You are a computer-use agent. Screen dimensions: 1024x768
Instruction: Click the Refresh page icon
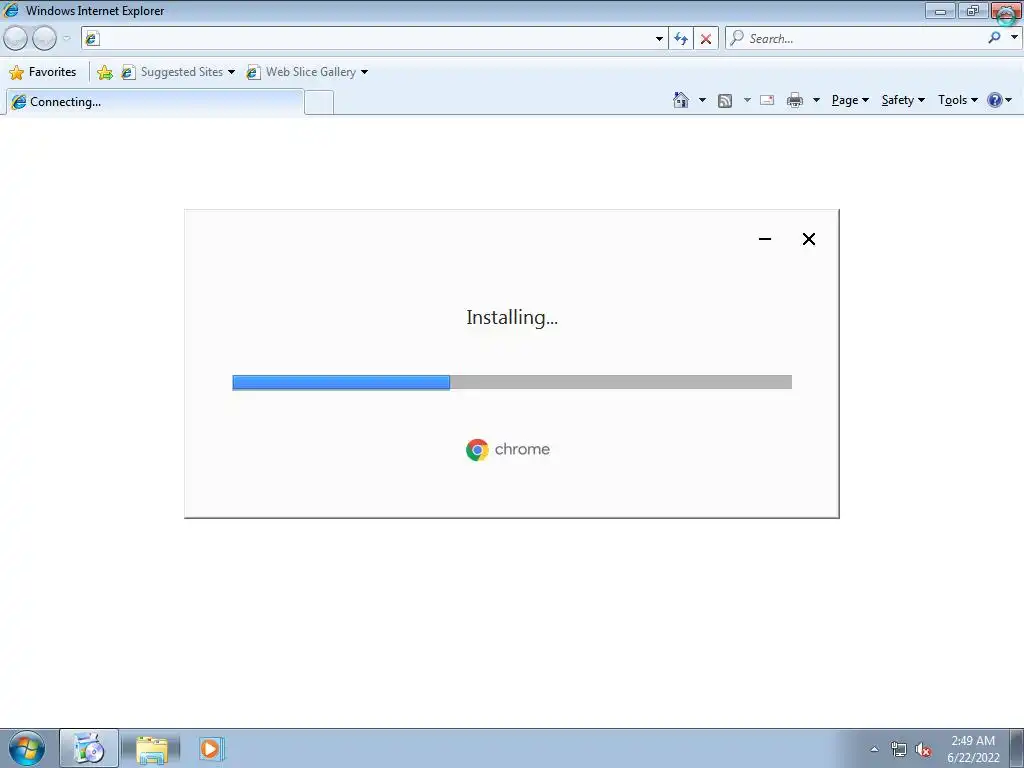tap(681, 39)
